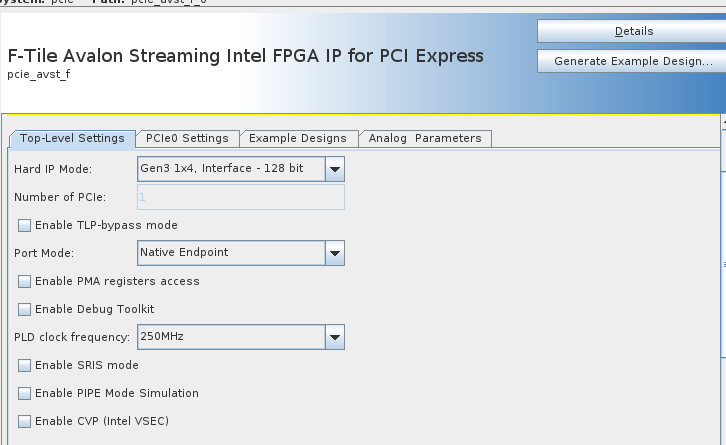The image size is (726, 445).
Task: Switch to Top-Level Settings tab
Action: [72, 138]
